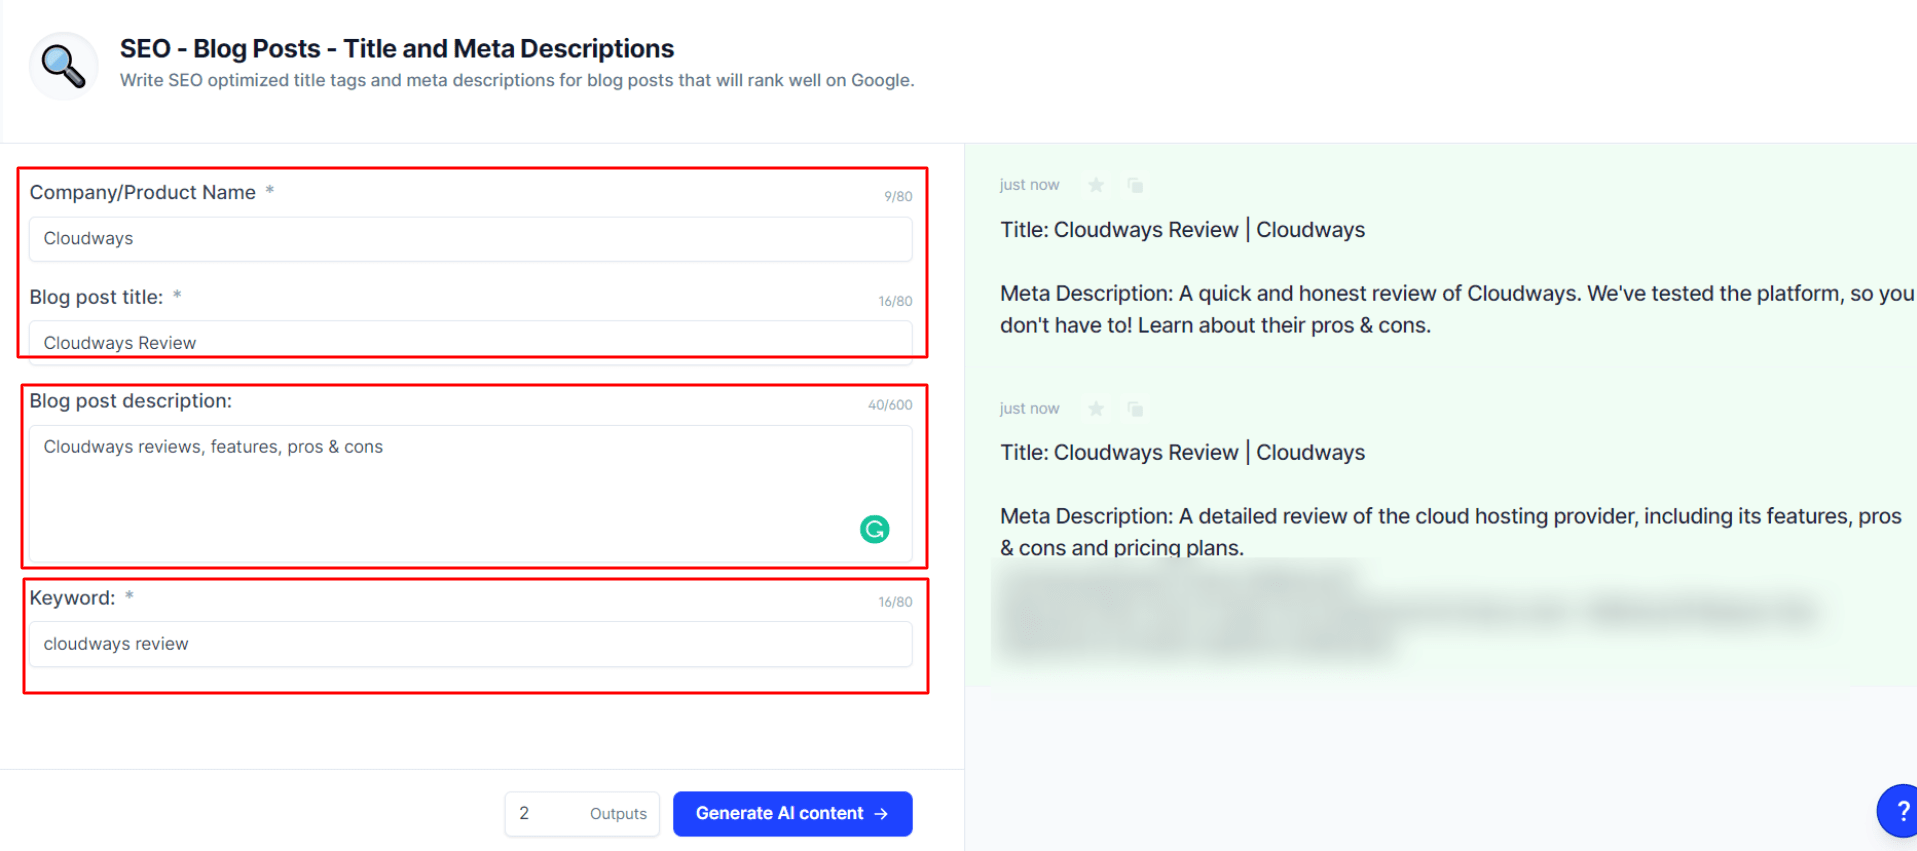Click inside the Blog post description textarea
This screenshot has height=851, width=1917.
[470, 494]
